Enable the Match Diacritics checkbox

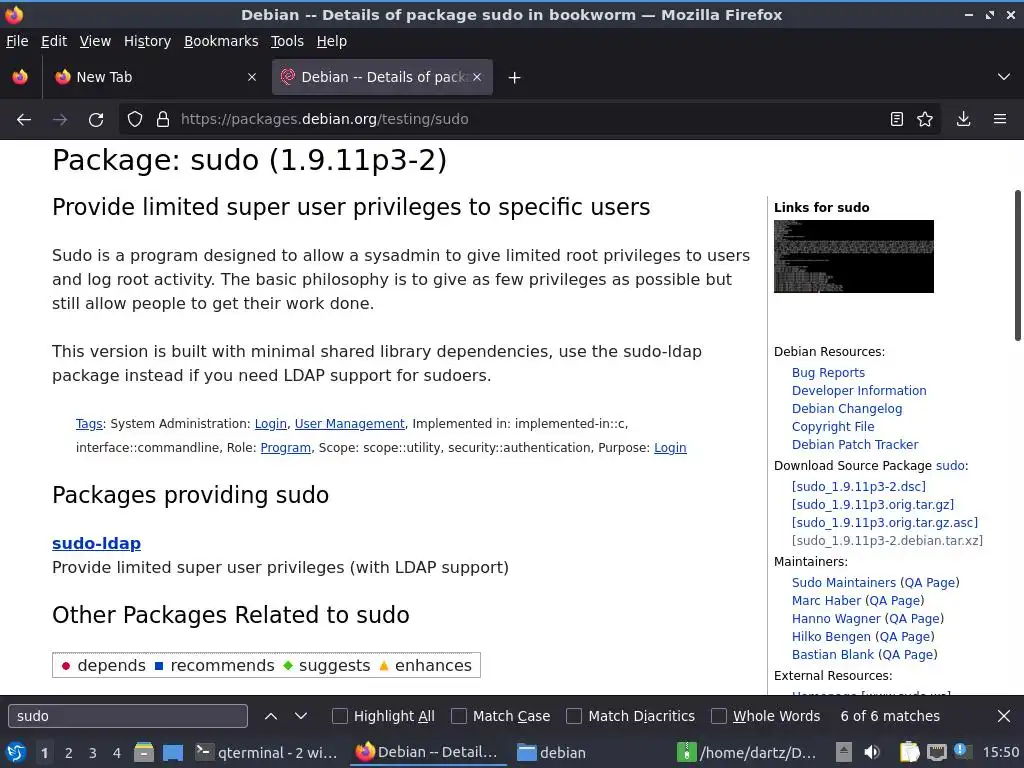[x=574, y=716]
